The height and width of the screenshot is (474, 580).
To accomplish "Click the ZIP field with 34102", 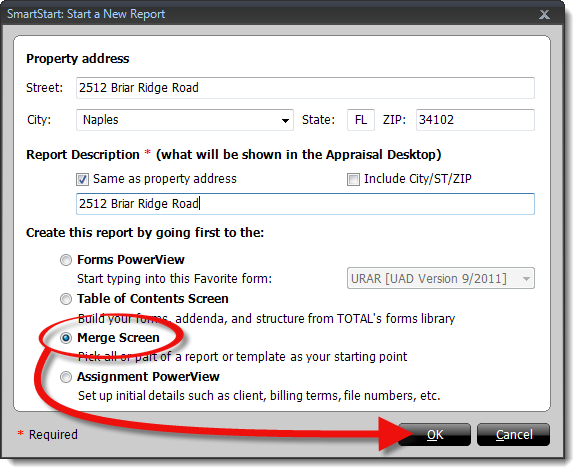I will (x=475, y=120).
